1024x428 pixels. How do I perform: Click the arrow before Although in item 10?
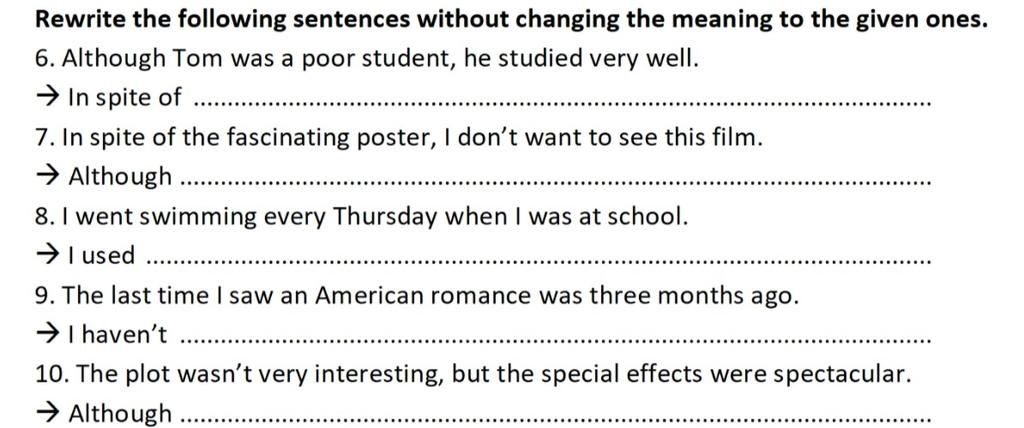tap(46, 413)
